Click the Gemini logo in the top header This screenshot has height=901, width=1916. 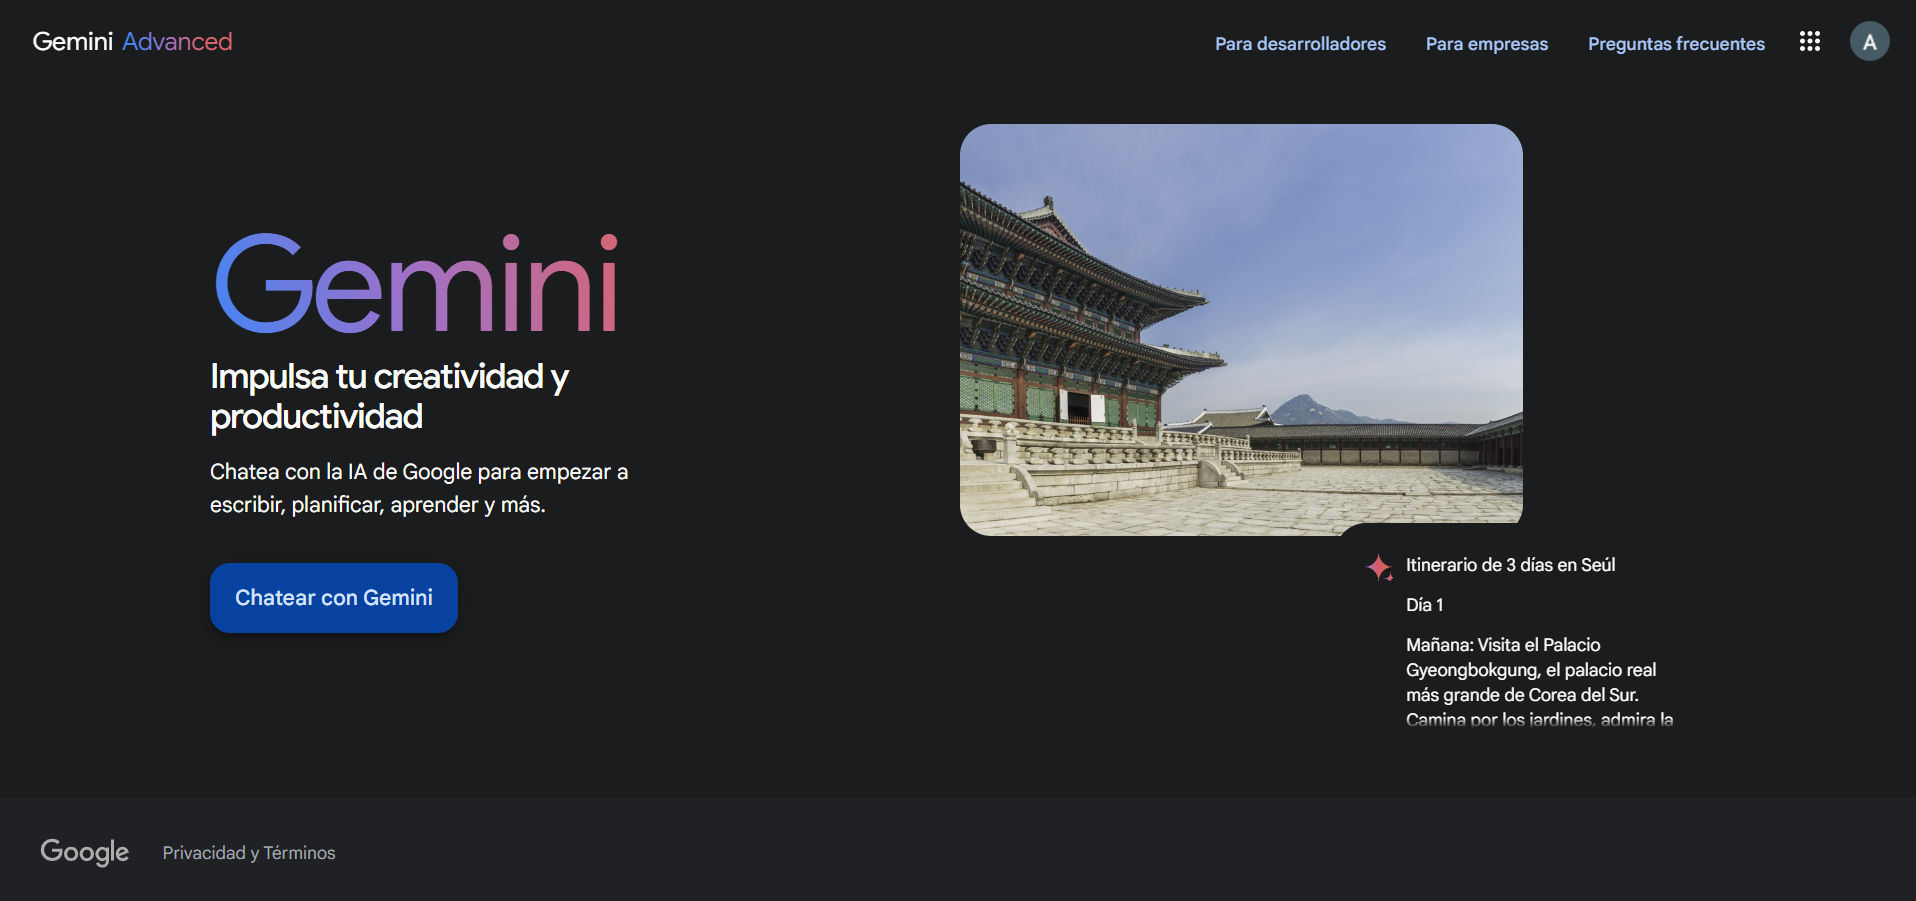point(72,42)
